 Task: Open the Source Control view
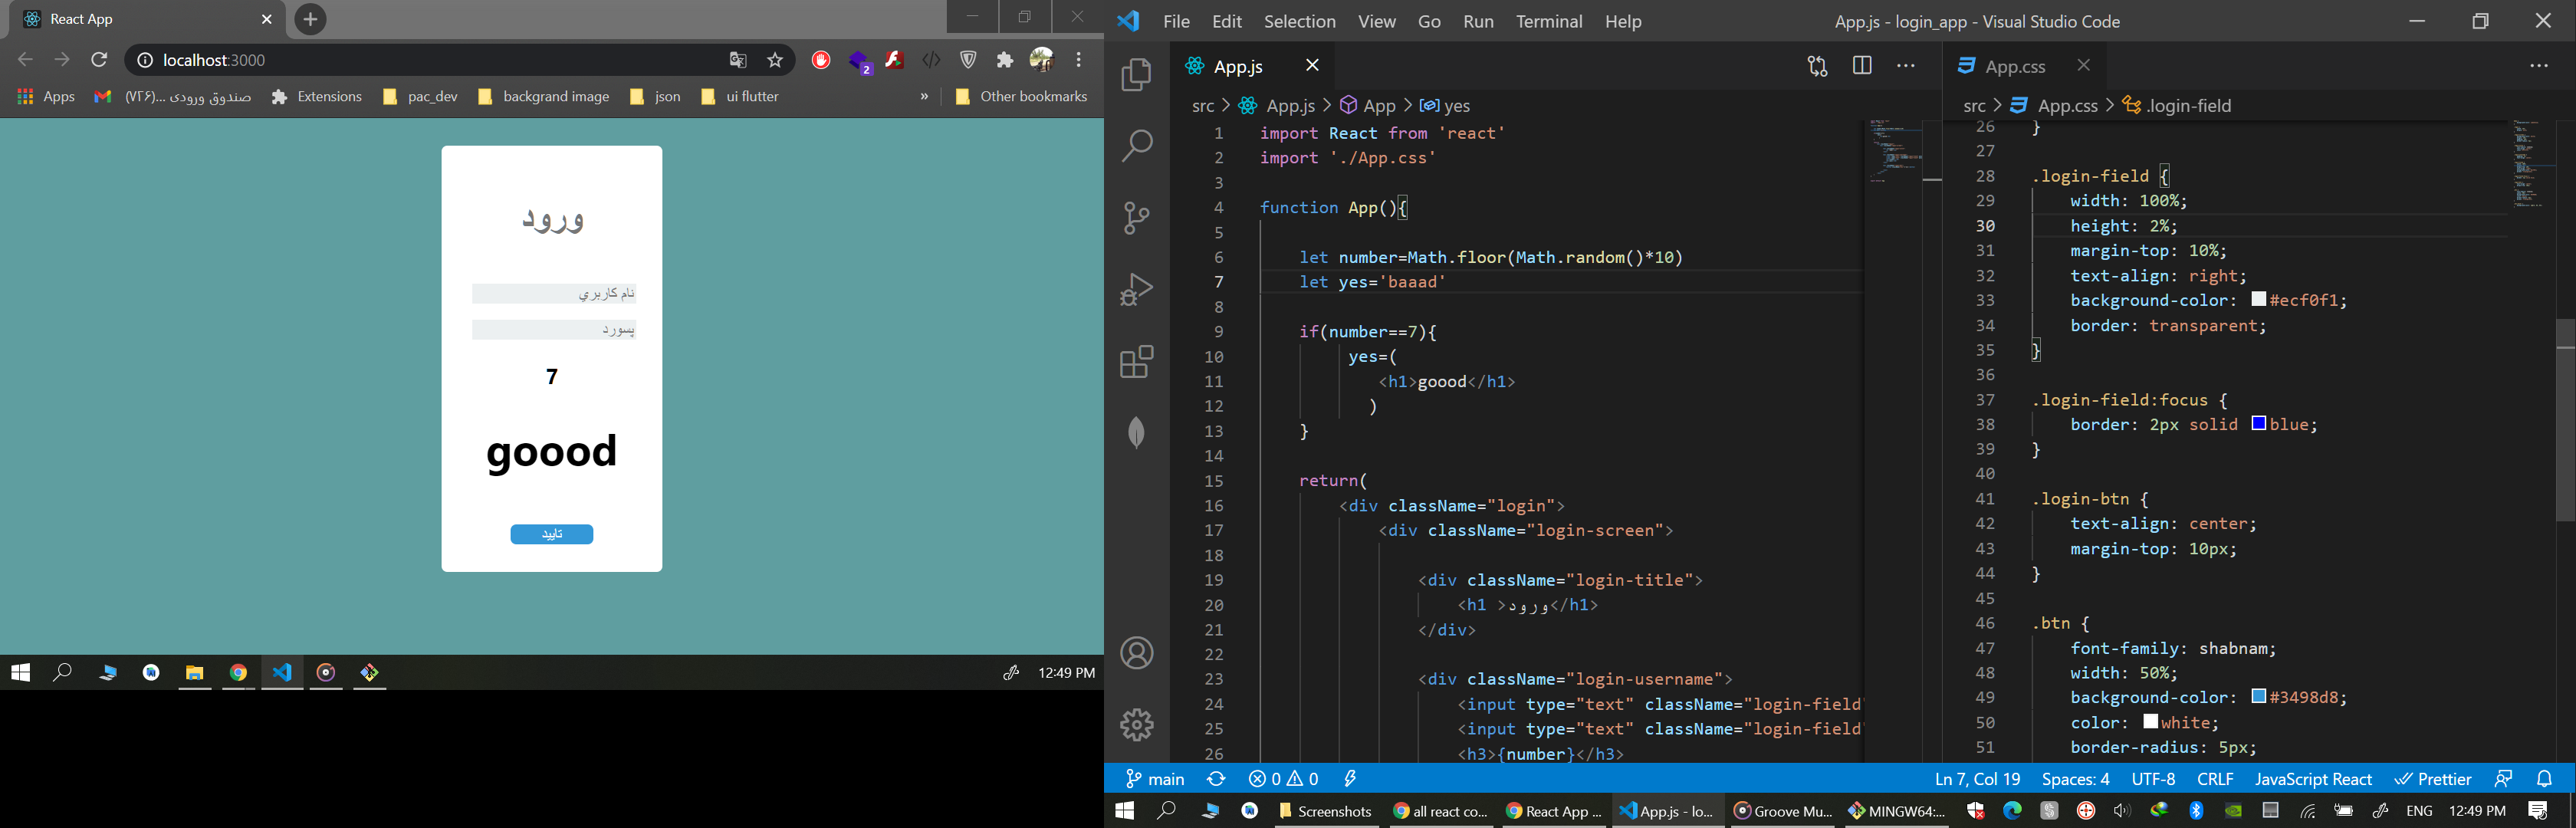(x=1137, y=218)
